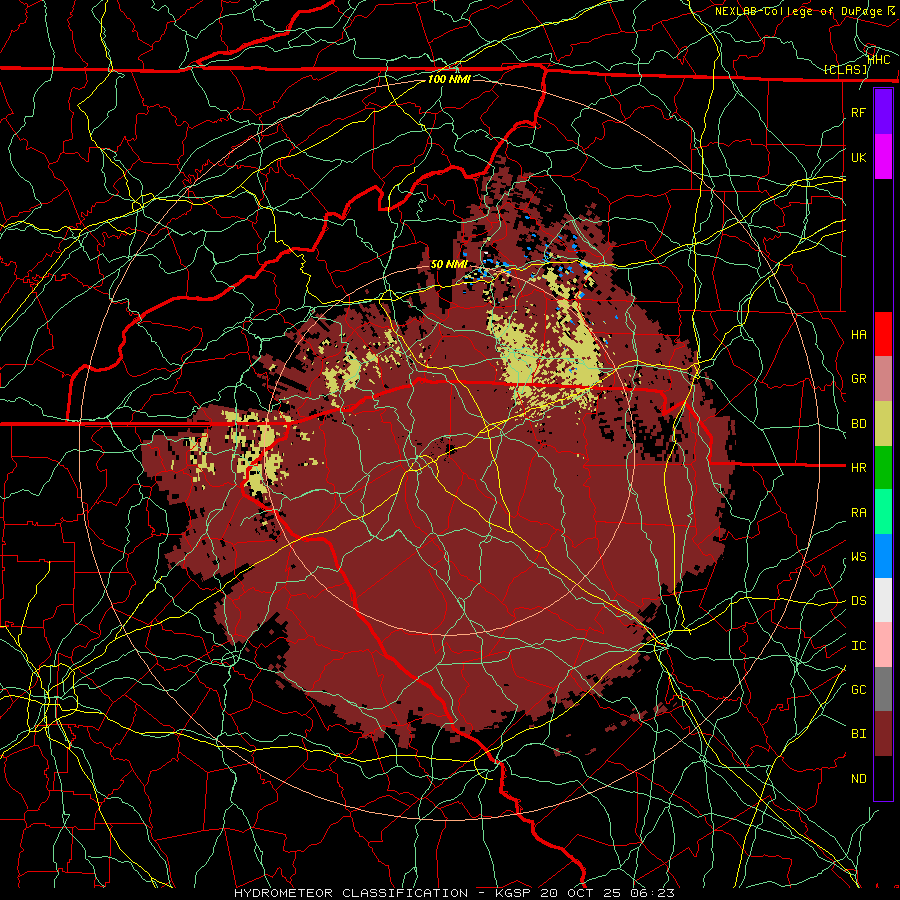Viewport: 900px width, 900px height.
Task: Click the DS legend label
Action: [x=859, y=601]
